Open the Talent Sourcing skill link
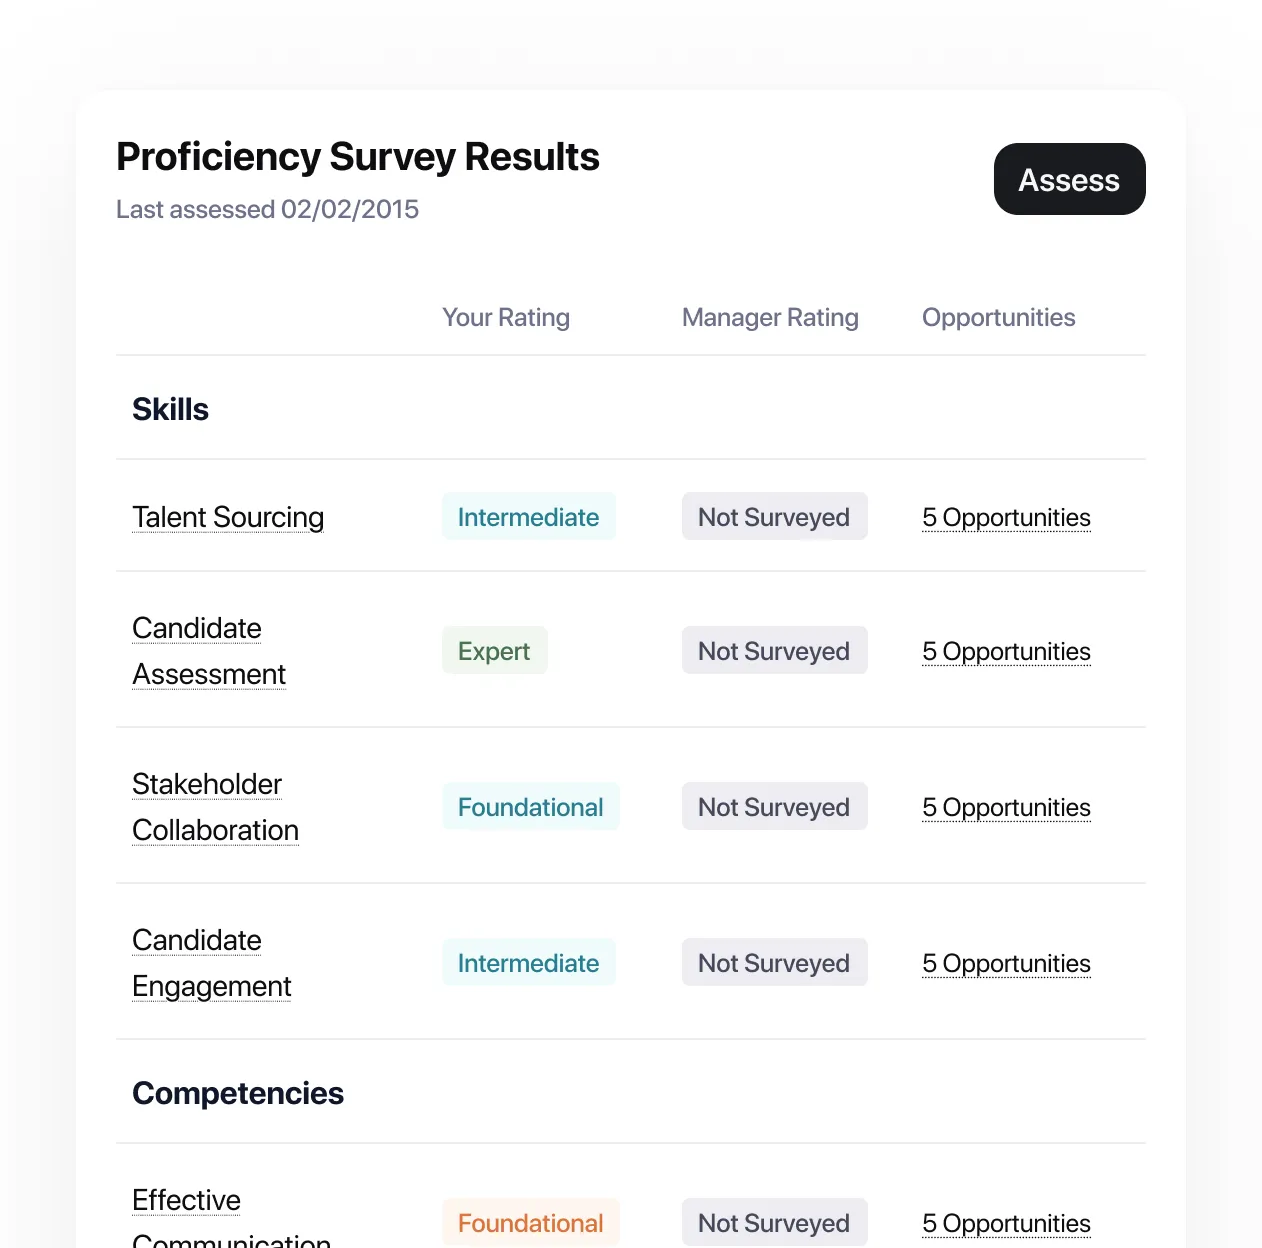 coord(228,517)
